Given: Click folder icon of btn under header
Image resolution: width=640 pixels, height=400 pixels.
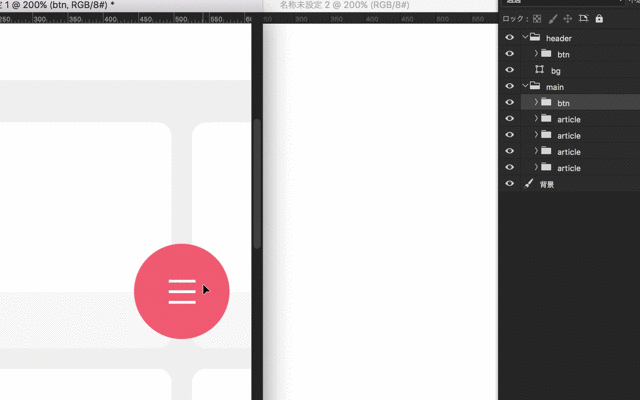Looking at the screenshot, I should tap(546, 53).
